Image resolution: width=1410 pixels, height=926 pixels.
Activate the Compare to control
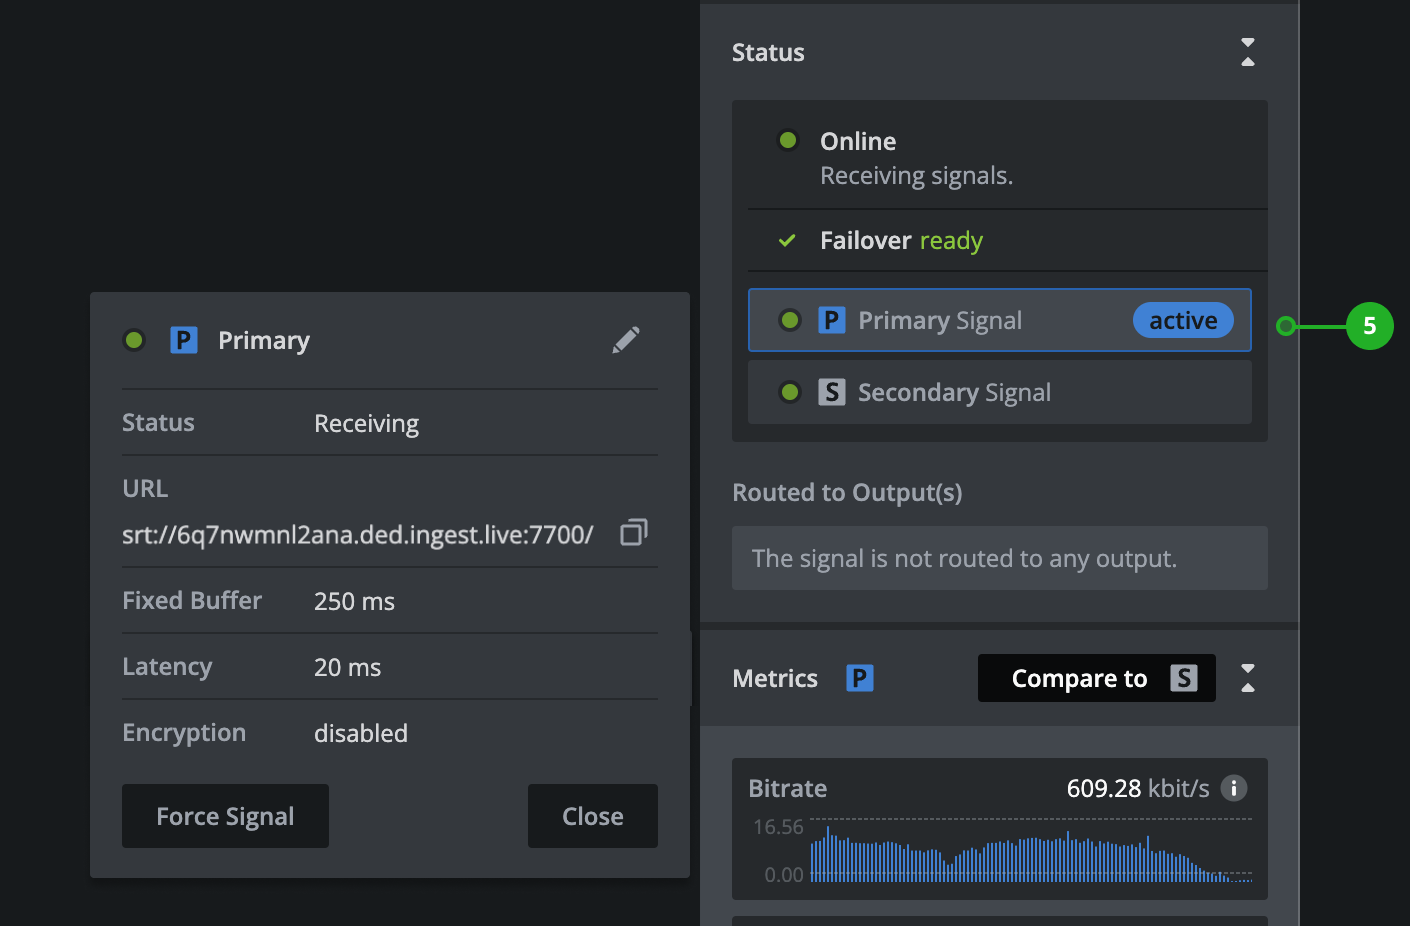tap(1080, 678)
